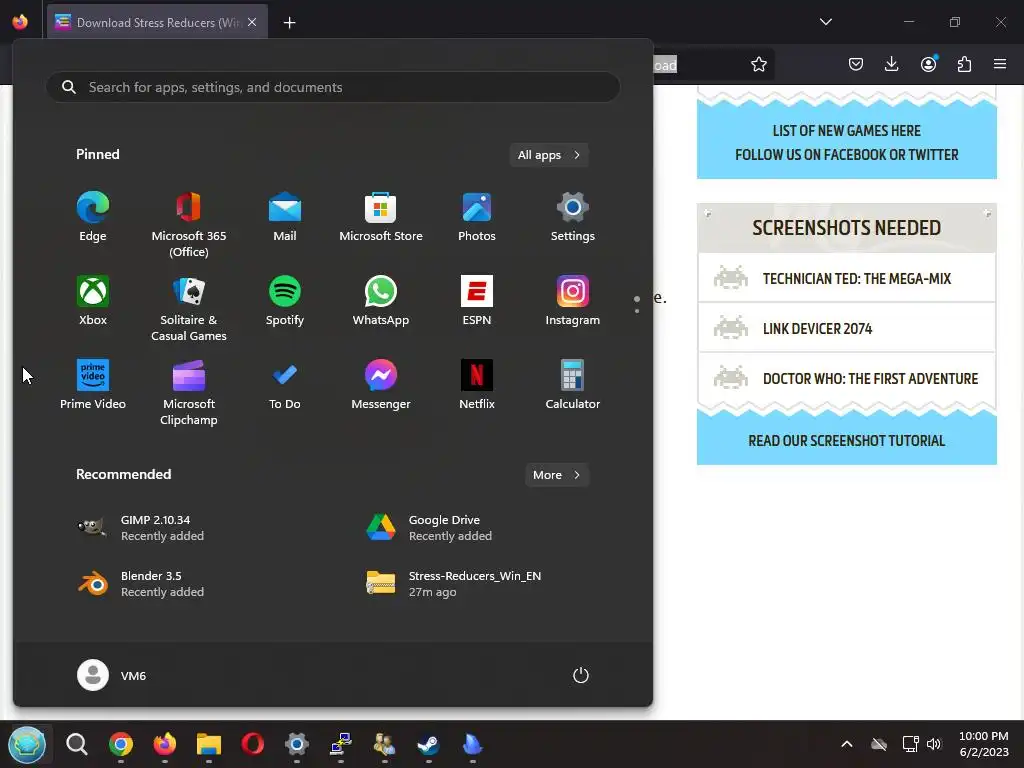The image size is (1024, 768).
Task: Launch Instagram
Action: click(x=573, y=300)
